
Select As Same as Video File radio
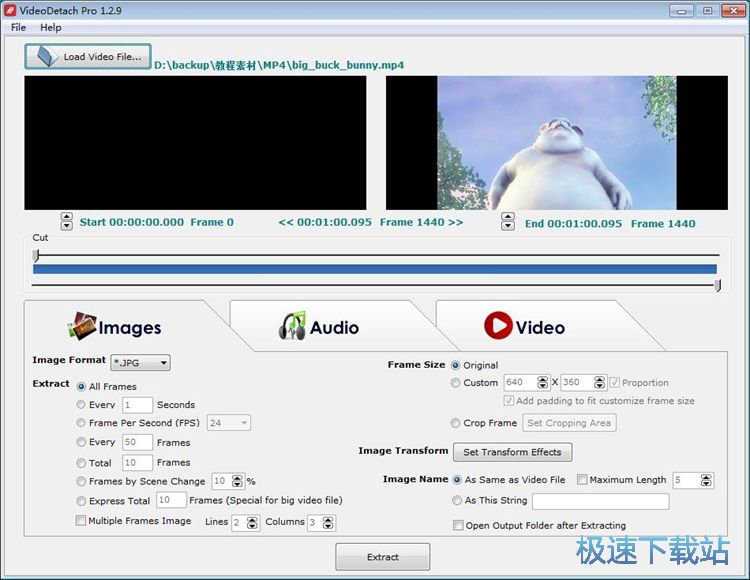pos(457,480)
